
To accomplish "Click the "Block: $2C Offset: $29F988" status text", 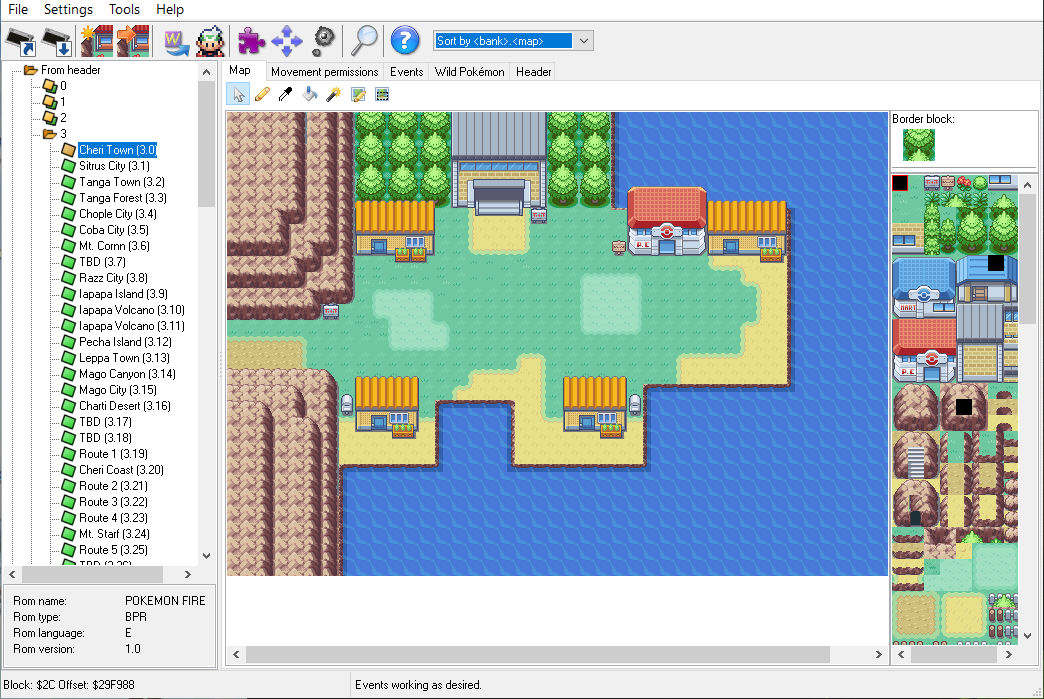I will tap(69, 685).
